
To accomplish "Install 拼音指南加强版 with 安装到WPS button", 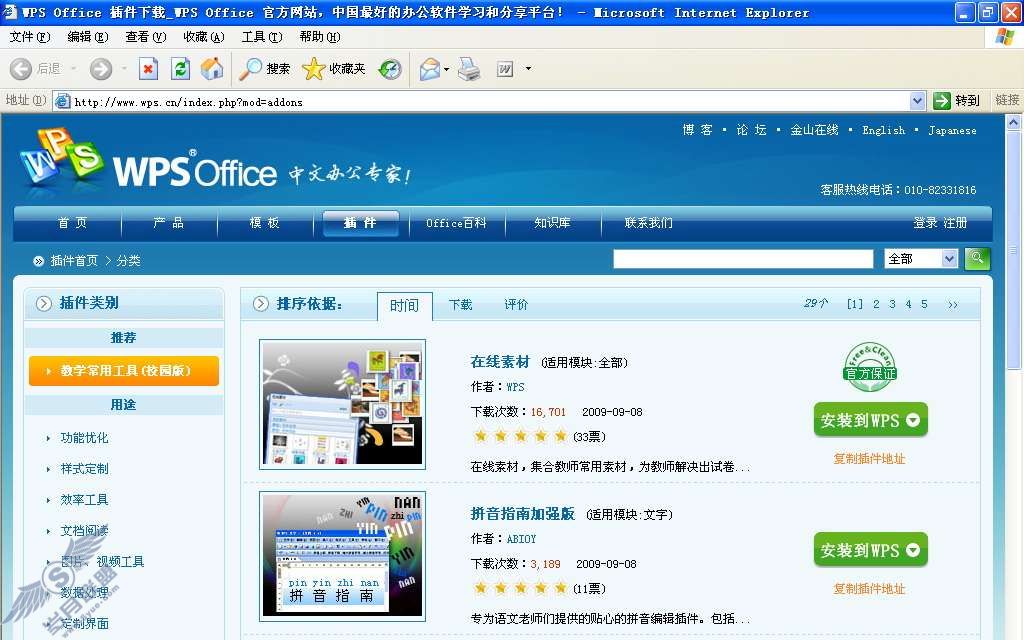I will click(871, 550).
